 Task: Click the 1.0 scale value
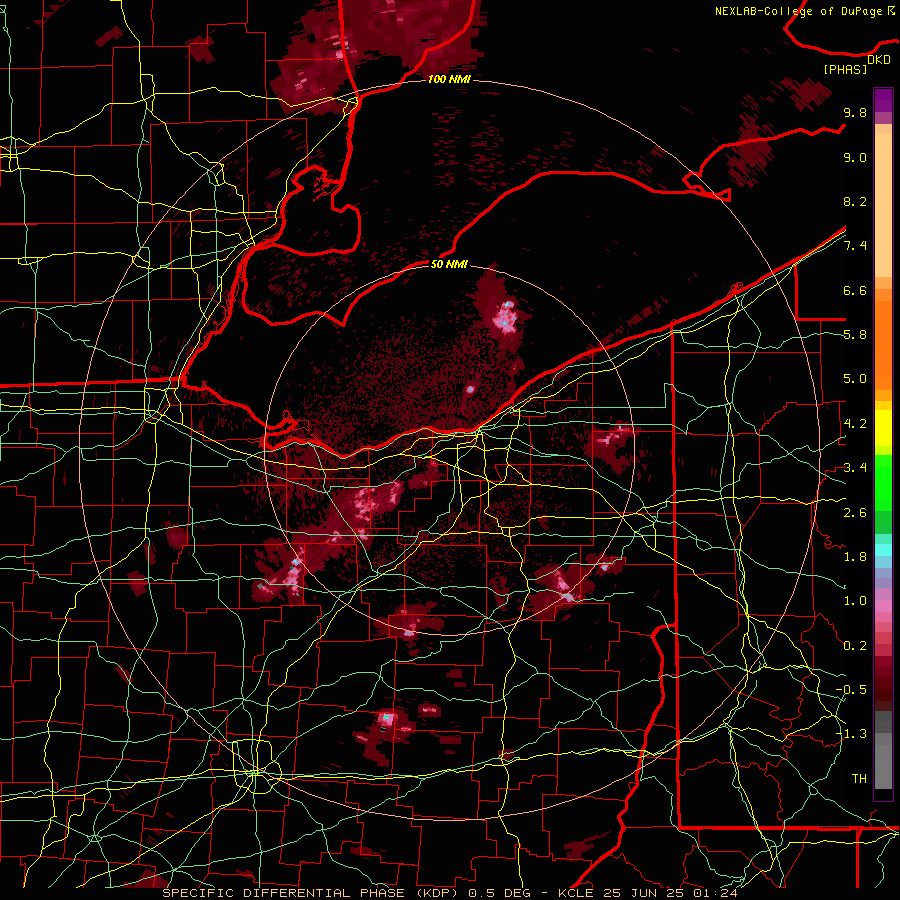855,601
